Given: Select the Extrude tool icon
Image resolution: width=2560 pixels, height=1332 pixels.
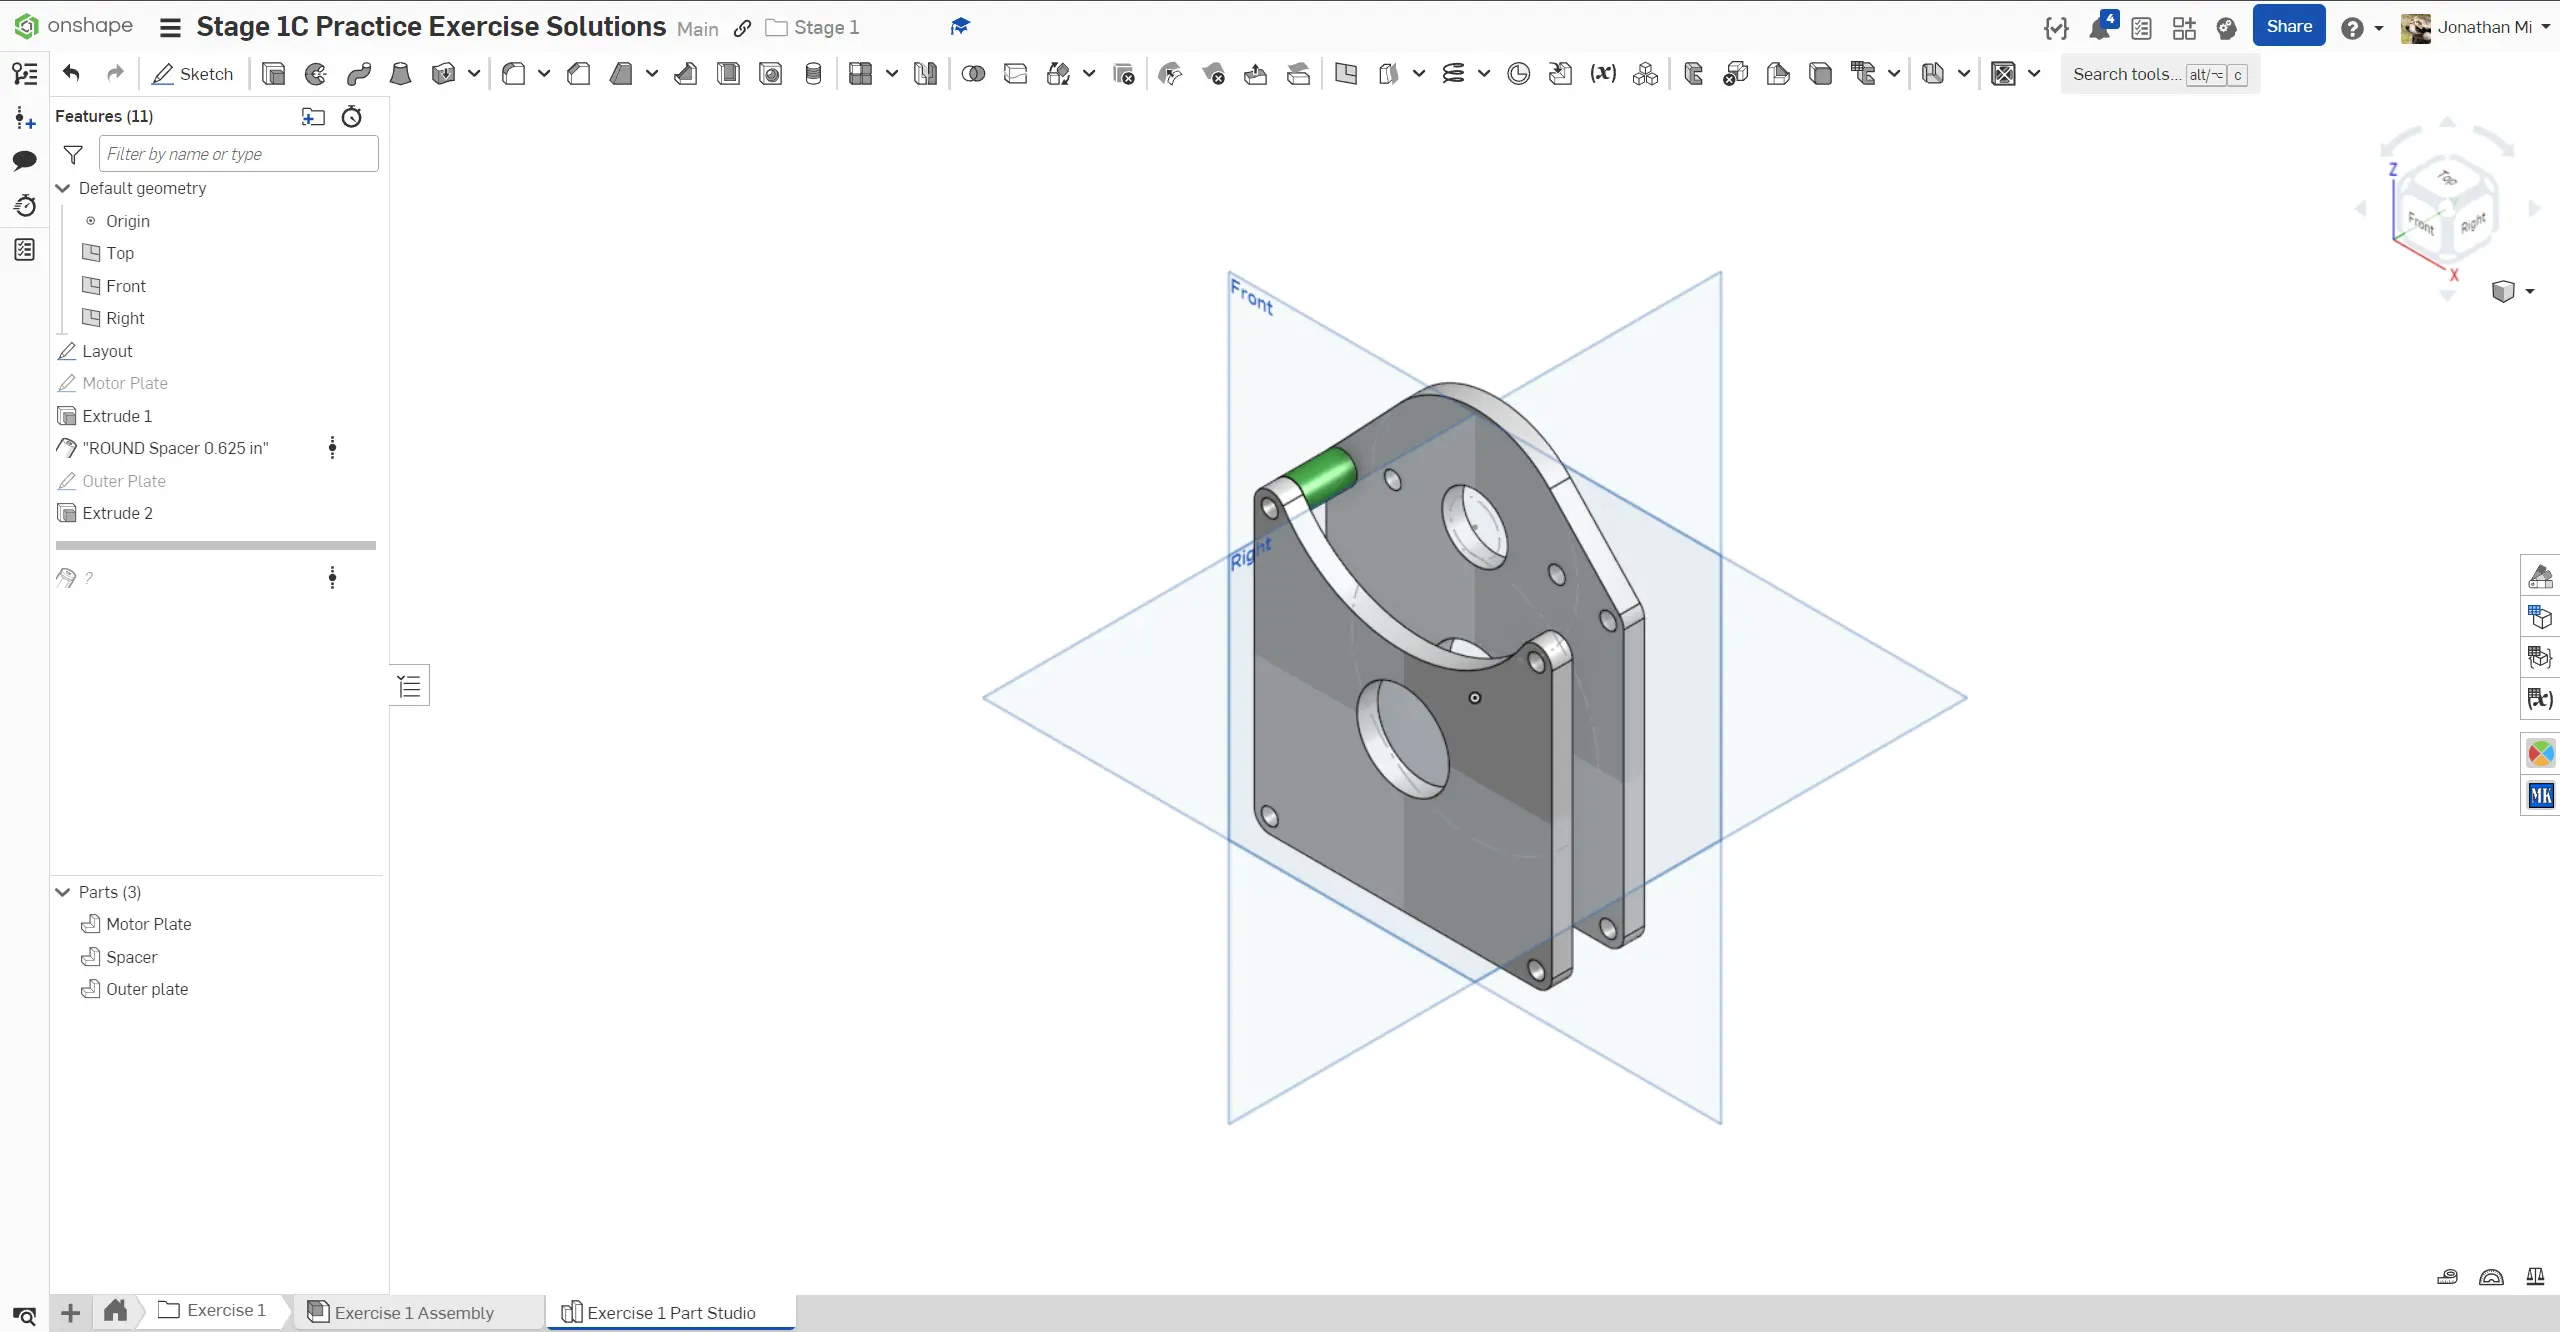Looking at the screenshot, I should point(273,74).
